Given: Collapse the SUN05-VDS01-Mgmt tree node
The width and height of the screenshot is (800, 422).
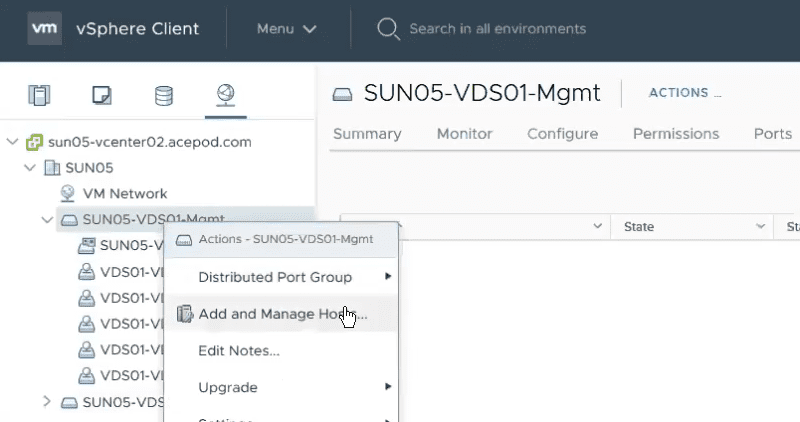Looking at the screenshot, I should (x=47, y=220).
